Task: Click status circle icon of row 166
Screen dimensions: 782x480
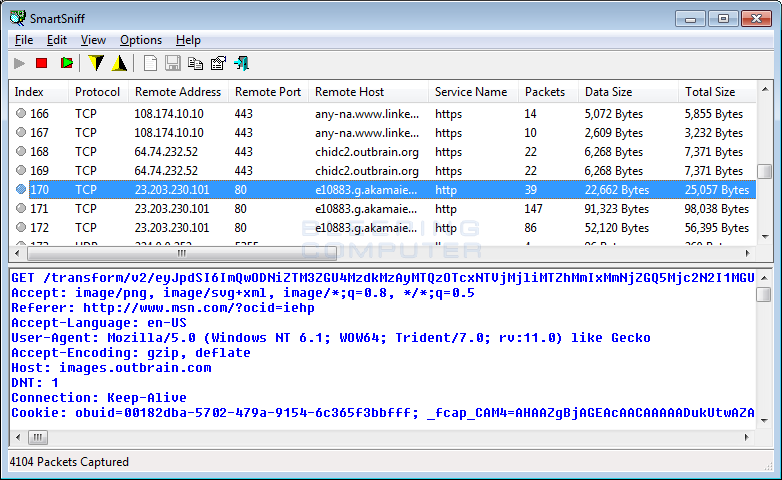Action: [20, 113]
